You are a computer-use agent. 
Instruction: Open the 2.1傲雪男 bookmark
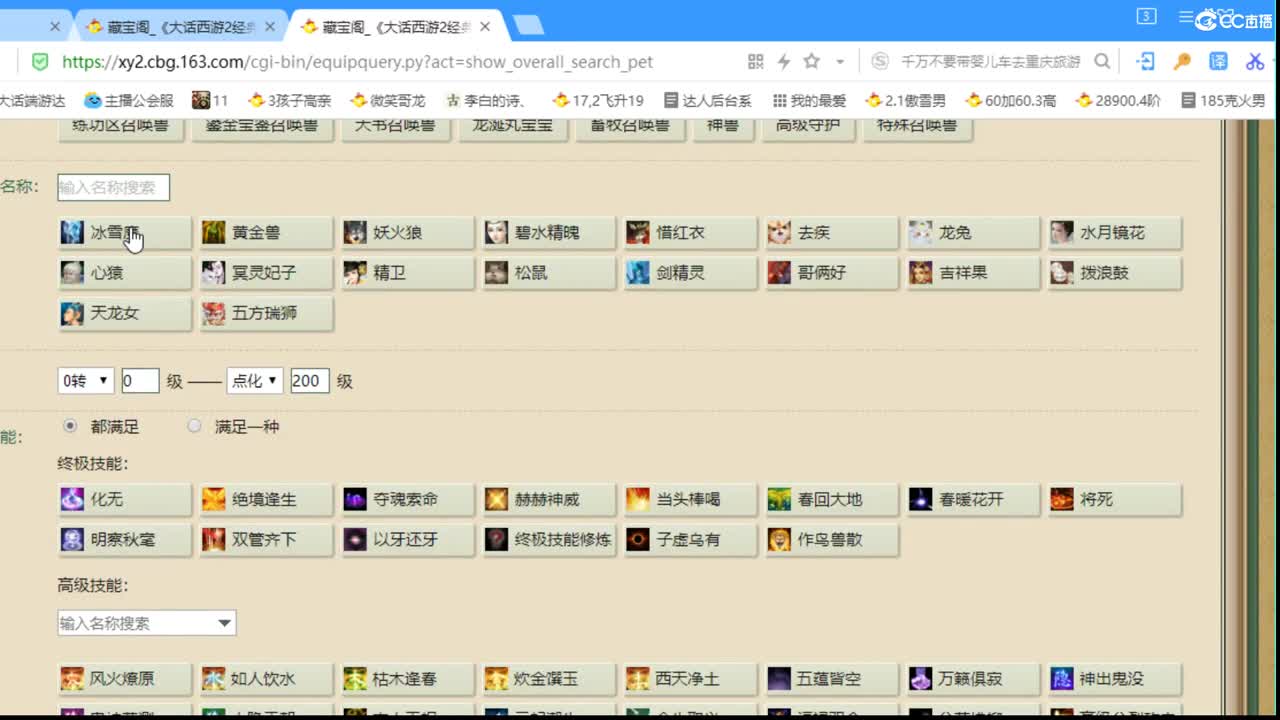click(x=905, y=100)
